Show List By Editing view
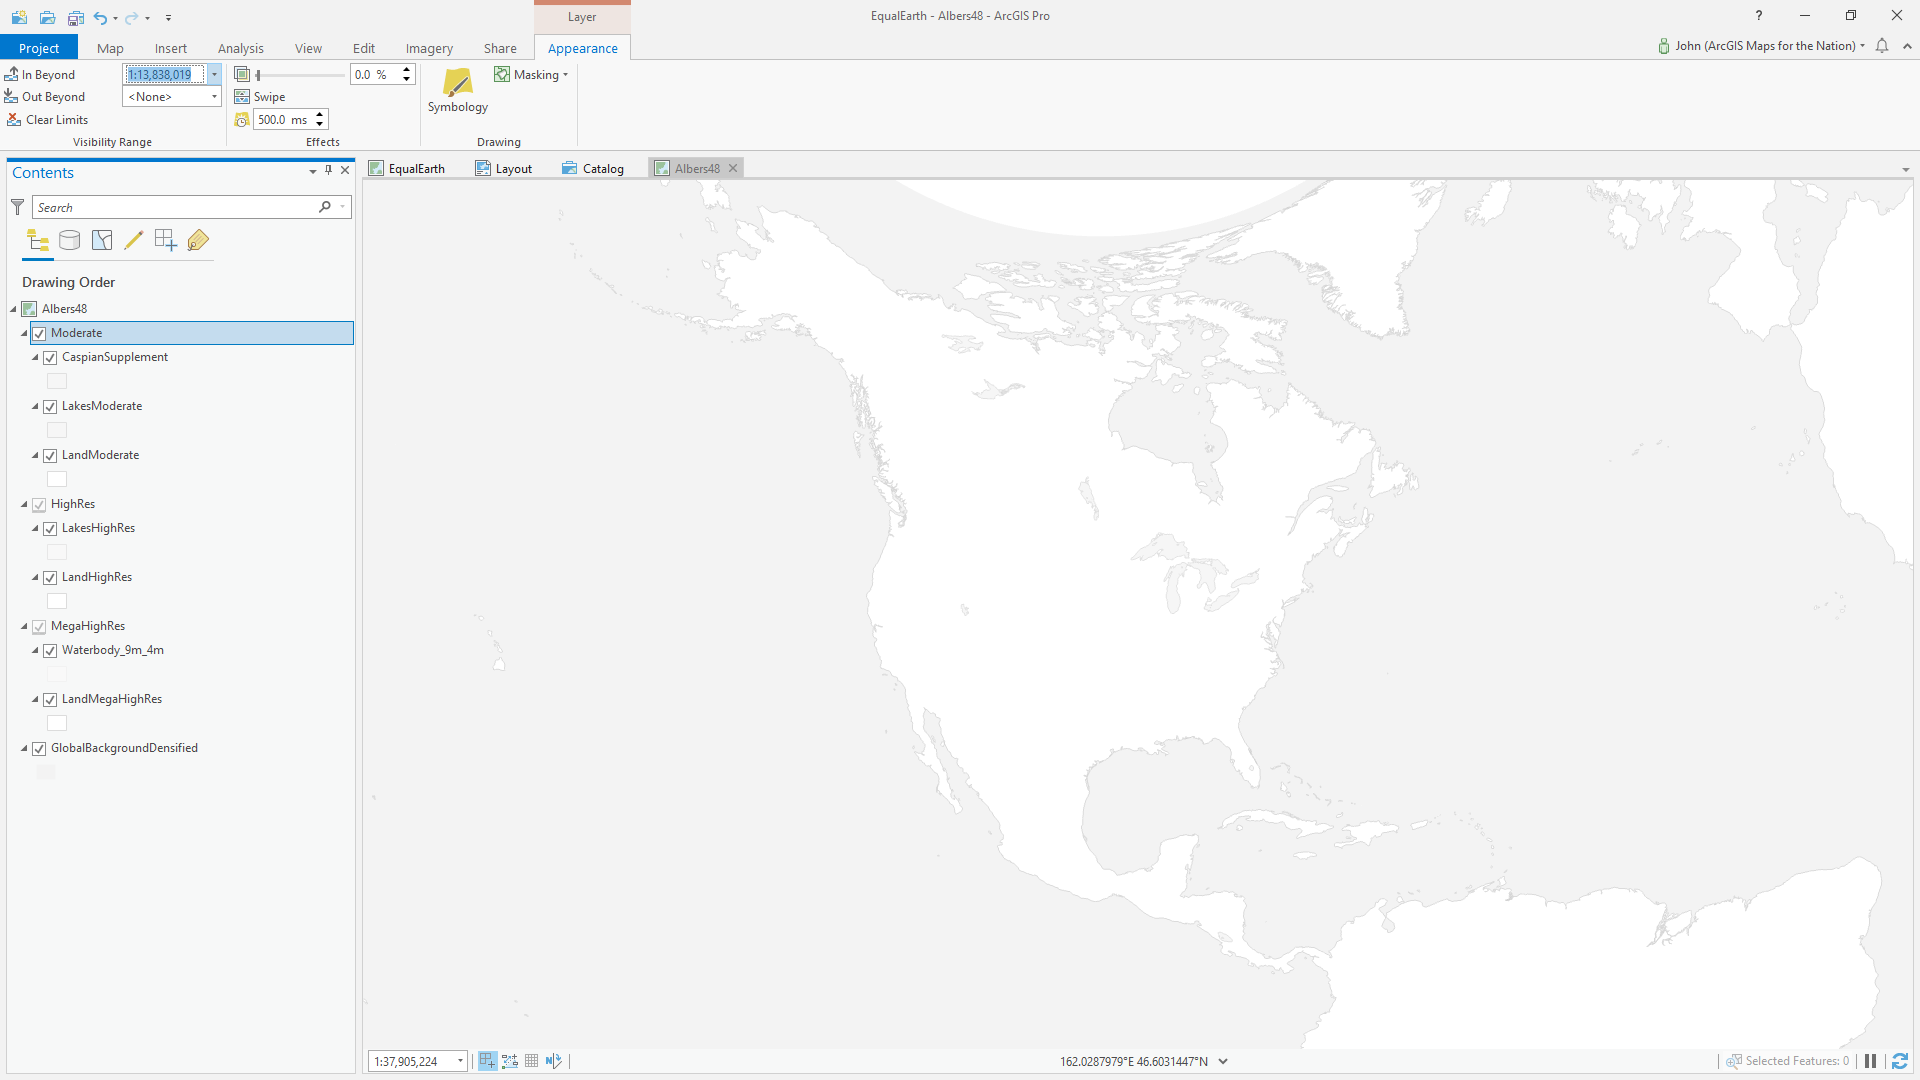This screenshot has height=1080, width=1920. click(134, 240)
